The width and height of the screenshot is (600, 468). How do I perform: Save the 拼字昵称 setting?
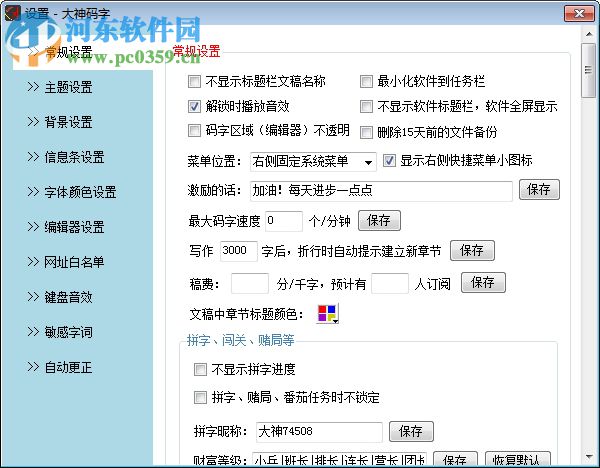click(411, 432)
